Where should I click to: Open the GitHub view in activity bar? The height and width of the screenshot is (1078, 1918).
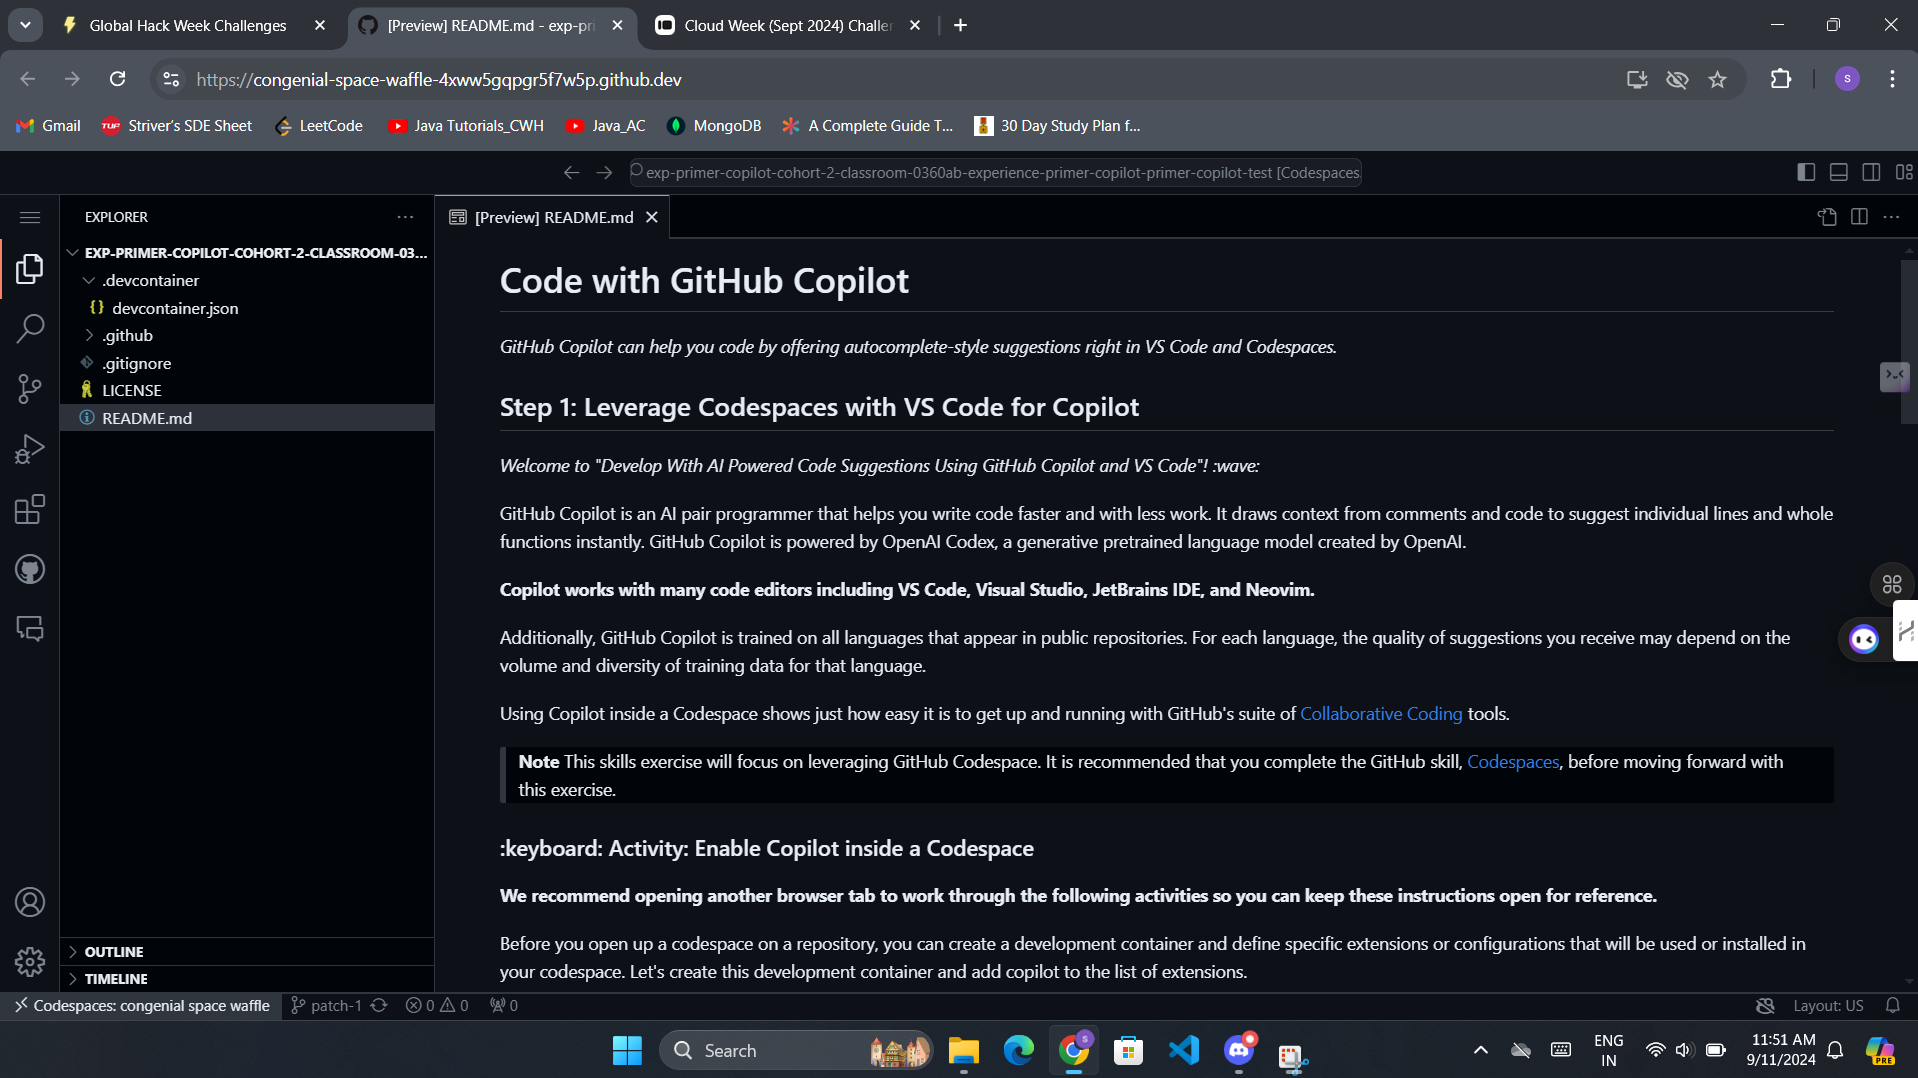[30, 569]
